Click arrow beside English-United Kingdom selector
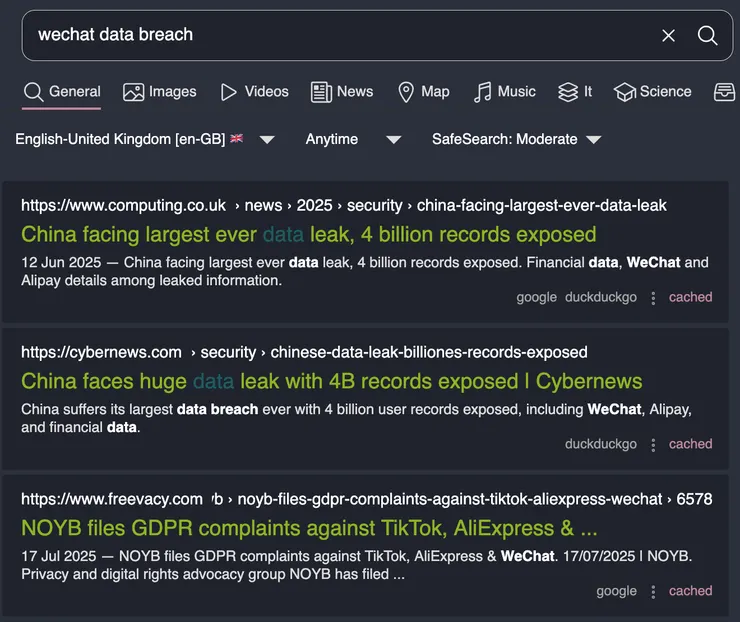This screenshot has width=740, height=622. [267, 140]
